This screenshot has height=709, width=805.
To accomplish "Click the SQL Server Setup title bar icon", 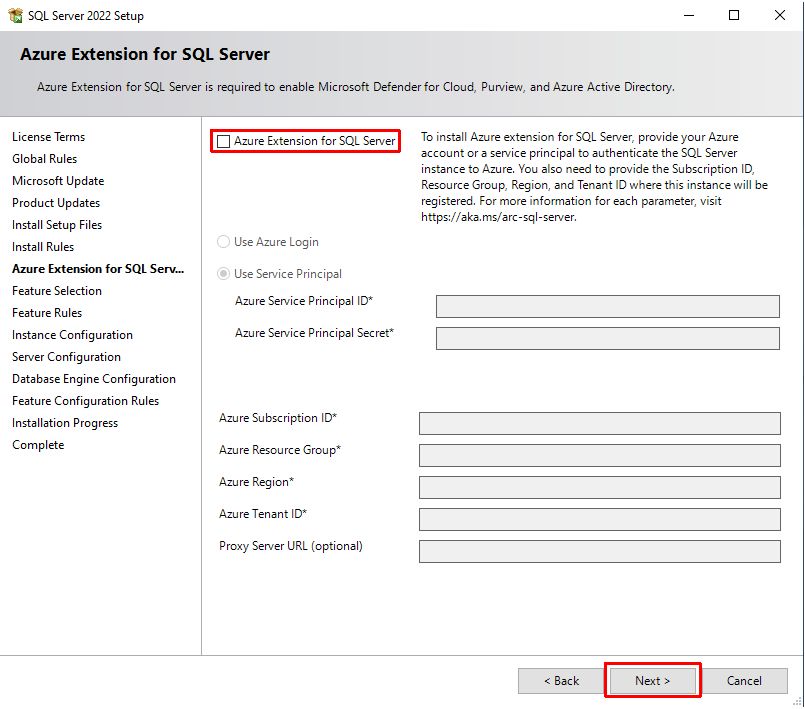I will [15, 15].
